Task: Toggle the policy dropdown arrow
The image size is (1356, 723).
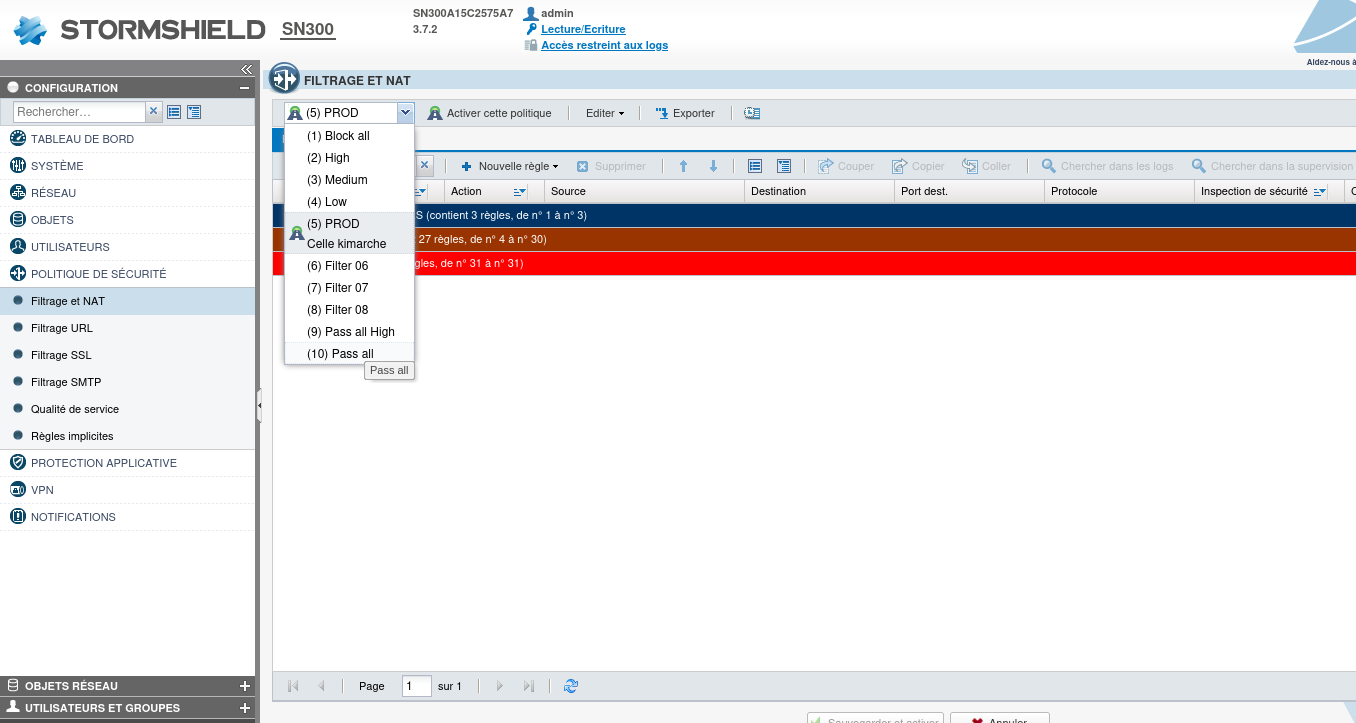Action: click(x=405, y=113)
